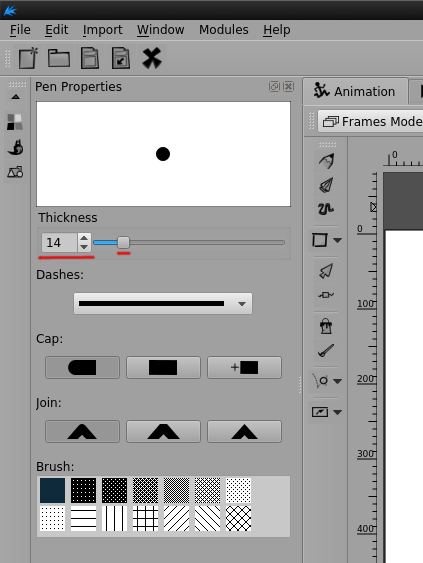Expand the rectangle shape tool arrow

(338, 240)
